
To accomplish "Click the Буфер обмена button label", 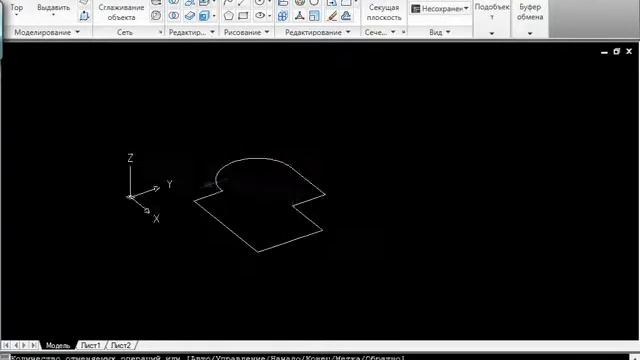I will pos(530,12).
